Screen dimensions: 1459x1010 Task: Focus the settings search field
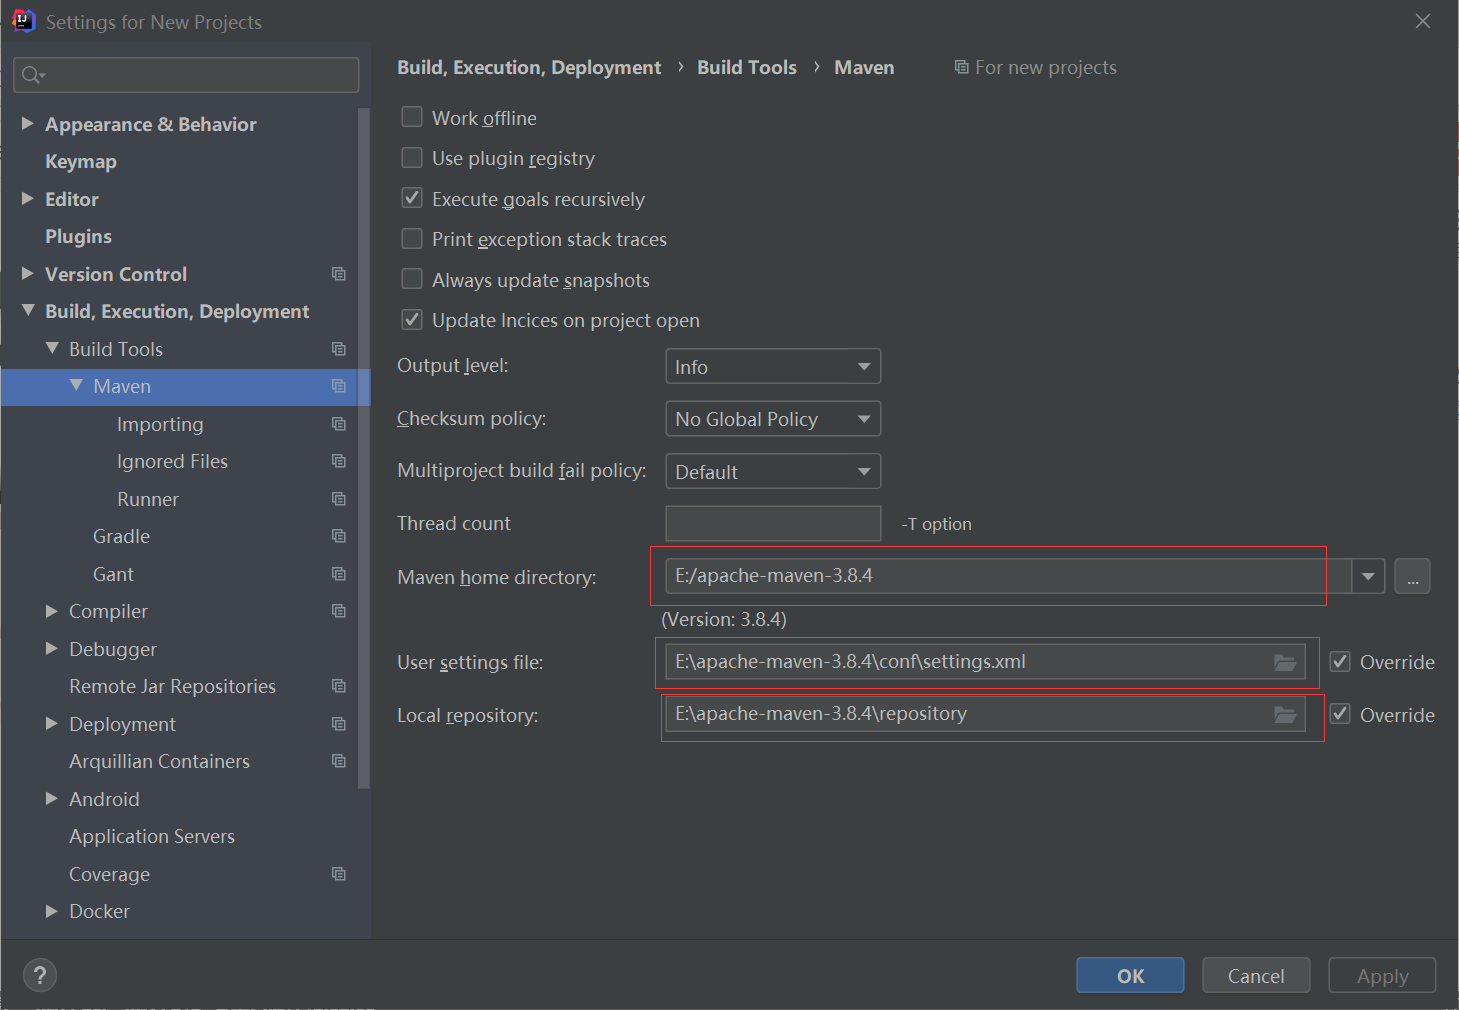click(186, 75)
